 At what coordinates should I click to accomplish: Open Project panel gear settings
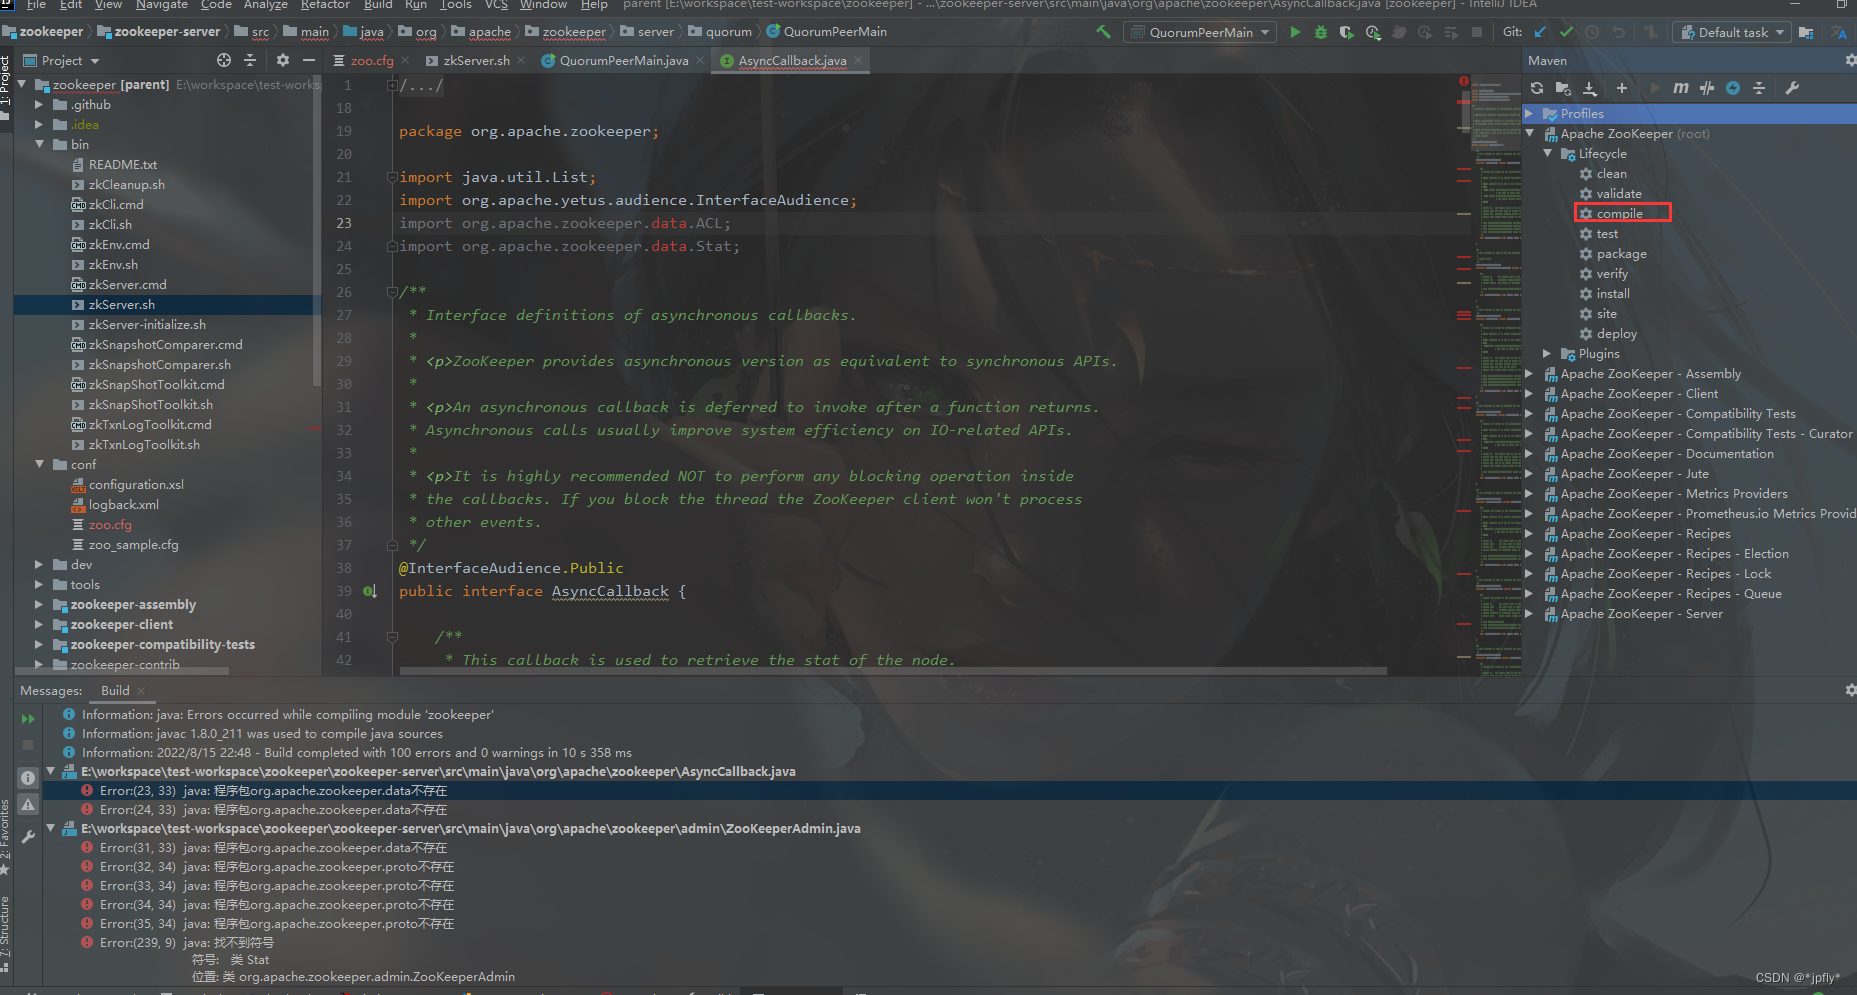(283, 60)
